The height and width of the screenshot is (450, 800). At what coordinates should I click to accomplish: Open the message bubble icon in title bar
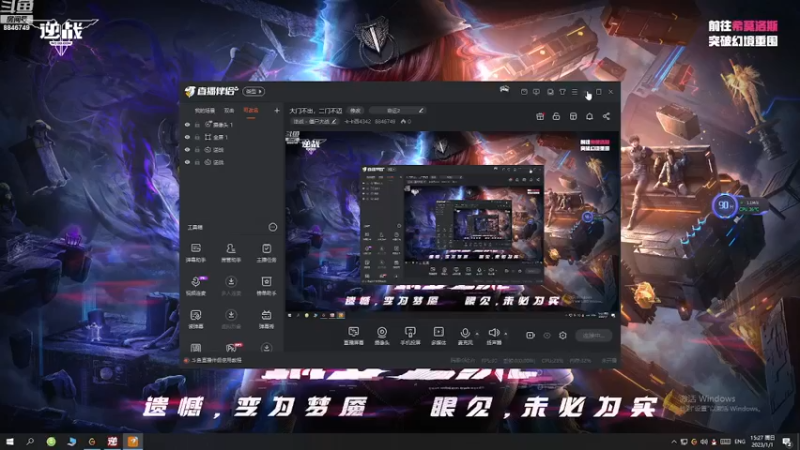pos(536,92)
